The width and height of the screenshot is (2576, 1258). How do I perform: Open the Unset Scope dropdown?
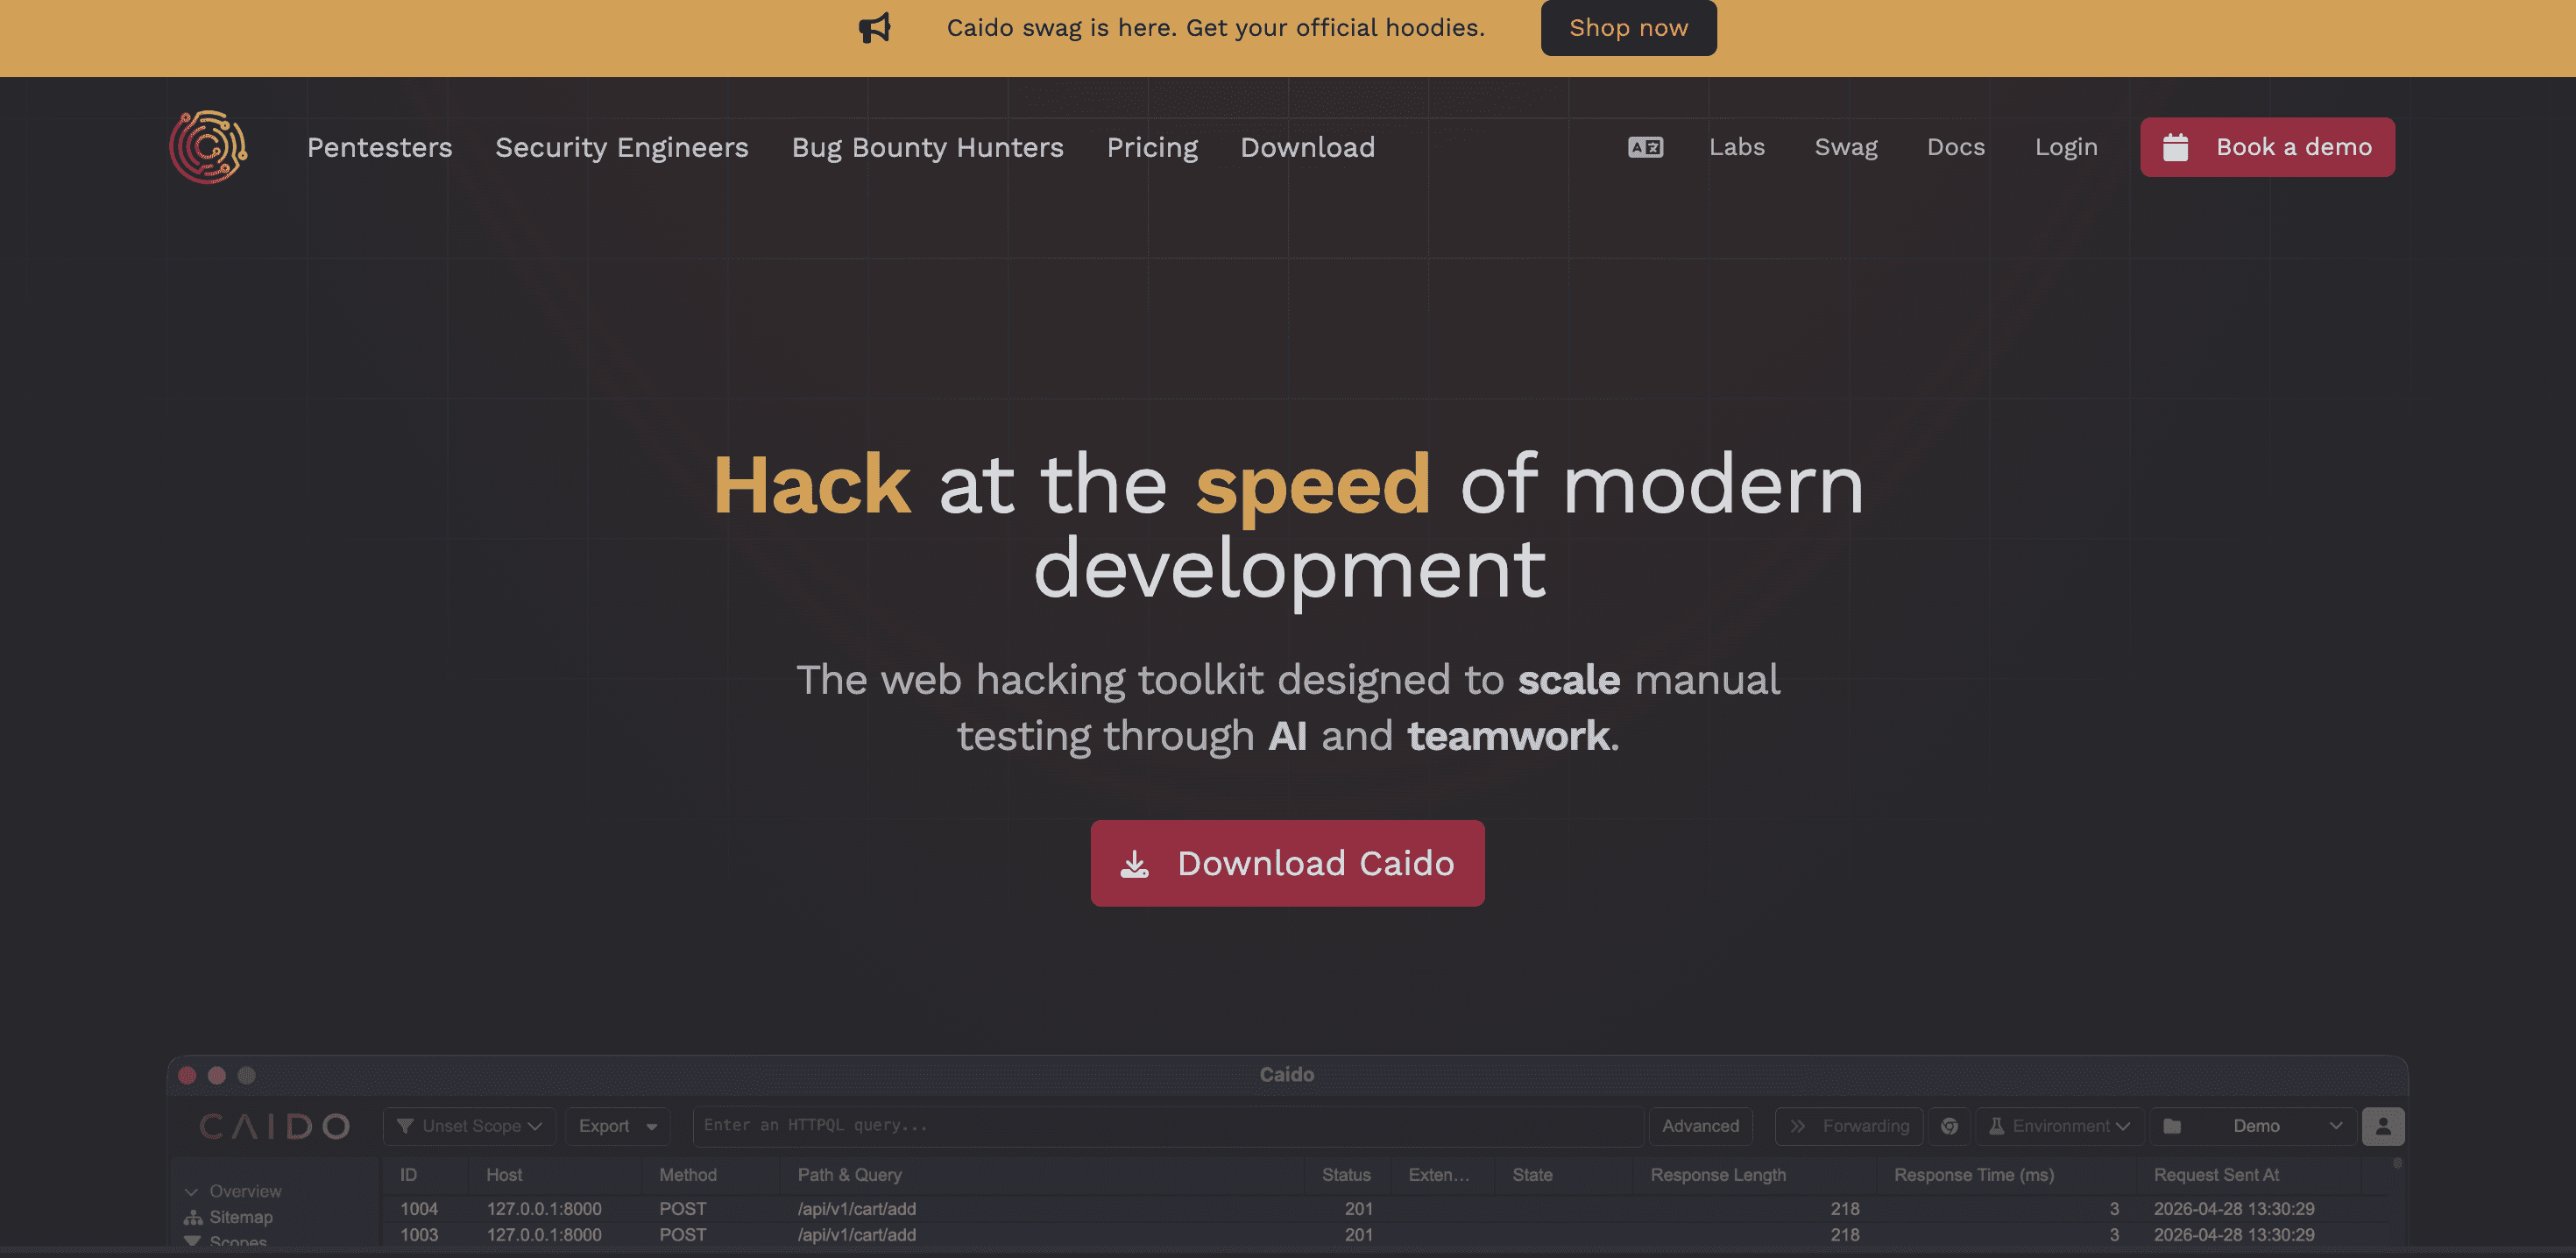pyautogui.click(x=469, y=1126)
